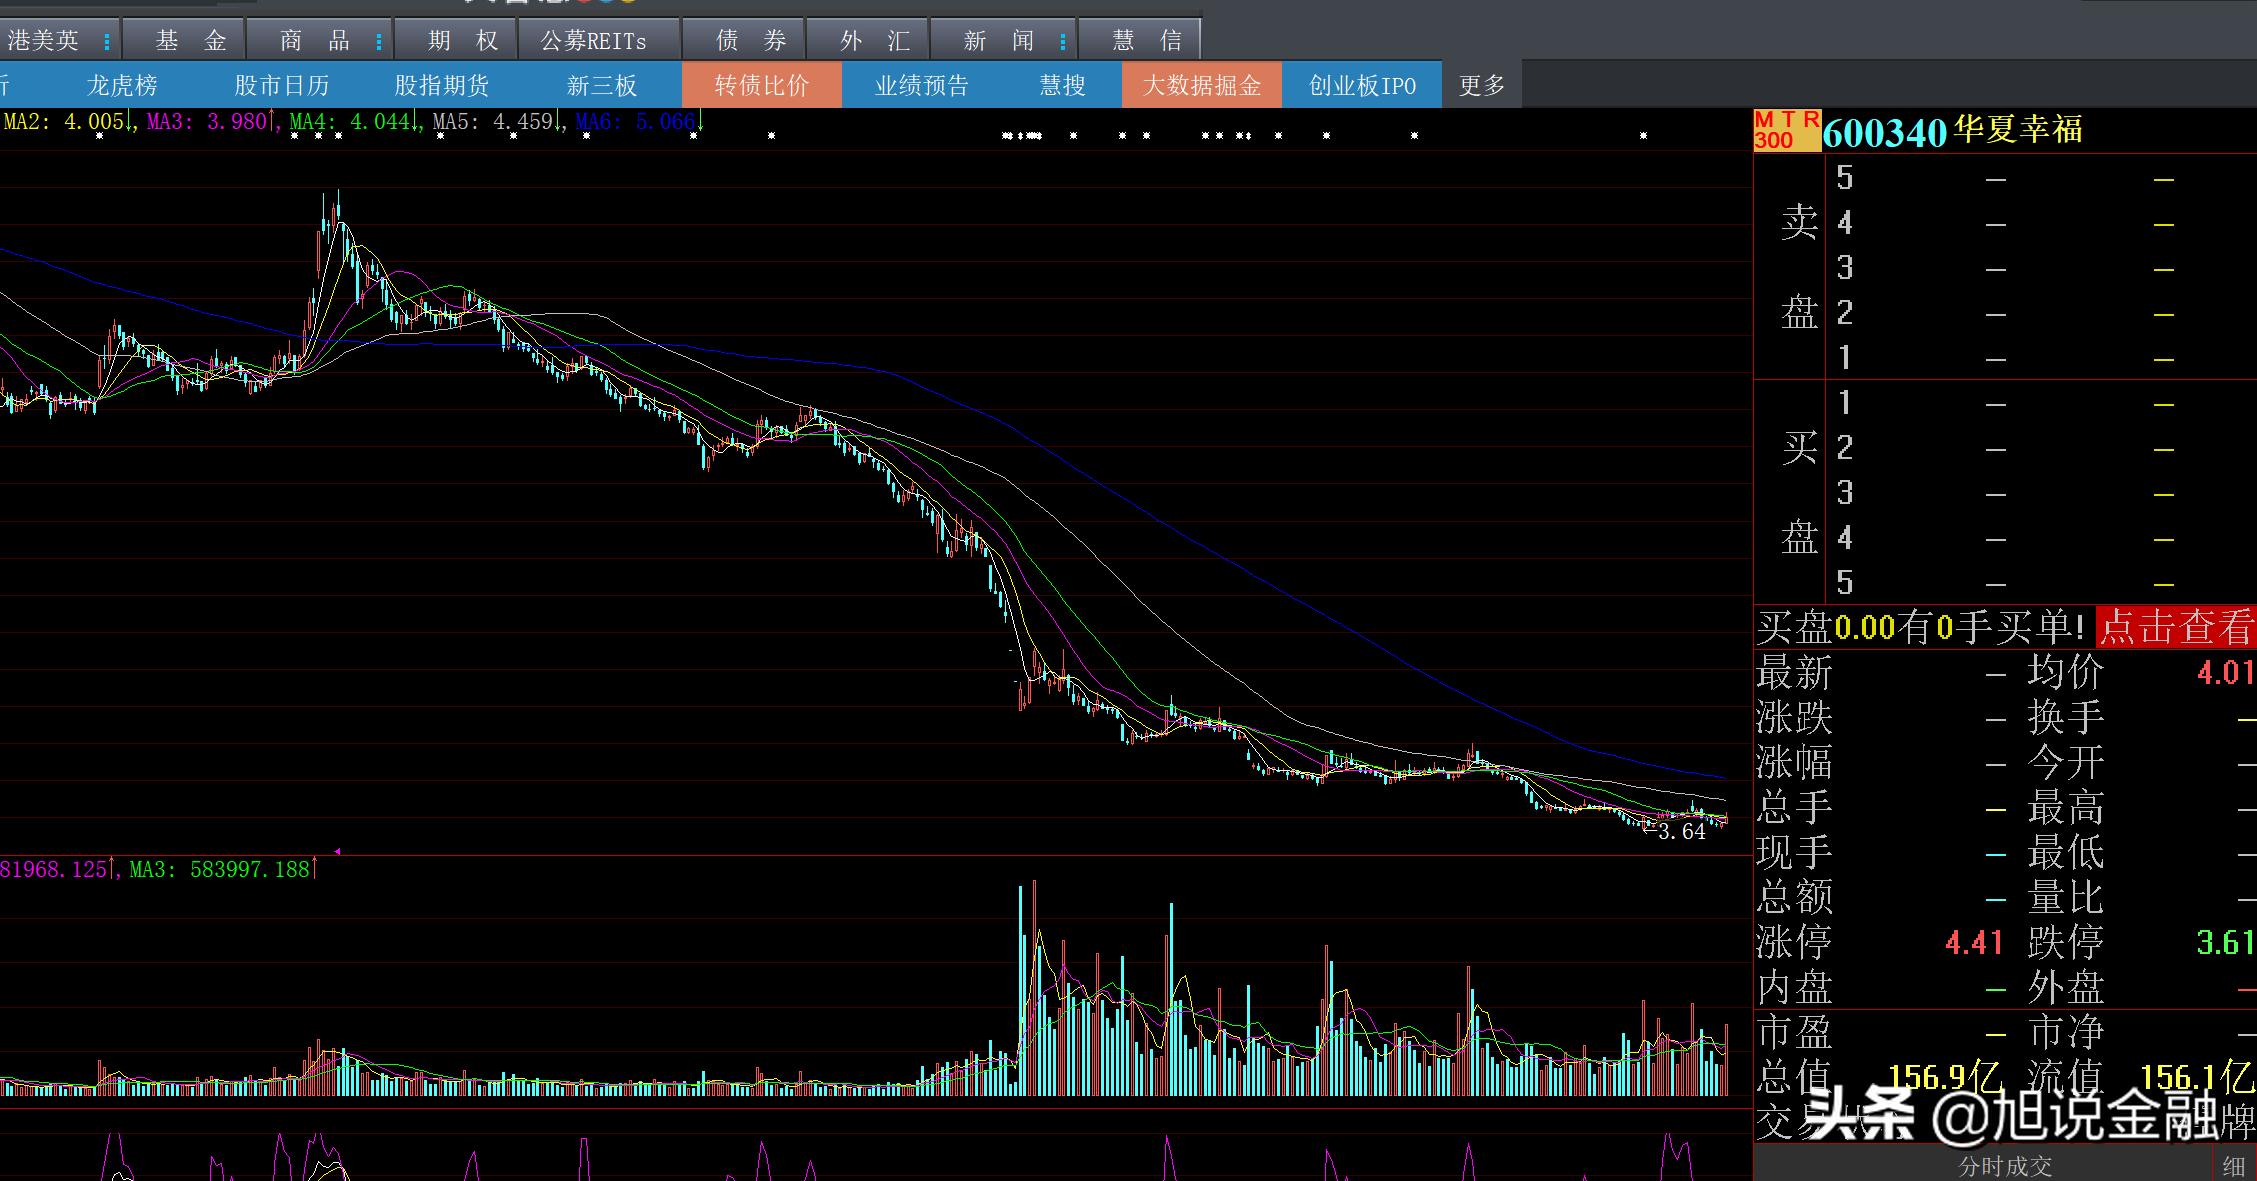Open the 商品 tab dropdown dots
This screenshot has width=2257, height=1181.
(x=379, y=41)
